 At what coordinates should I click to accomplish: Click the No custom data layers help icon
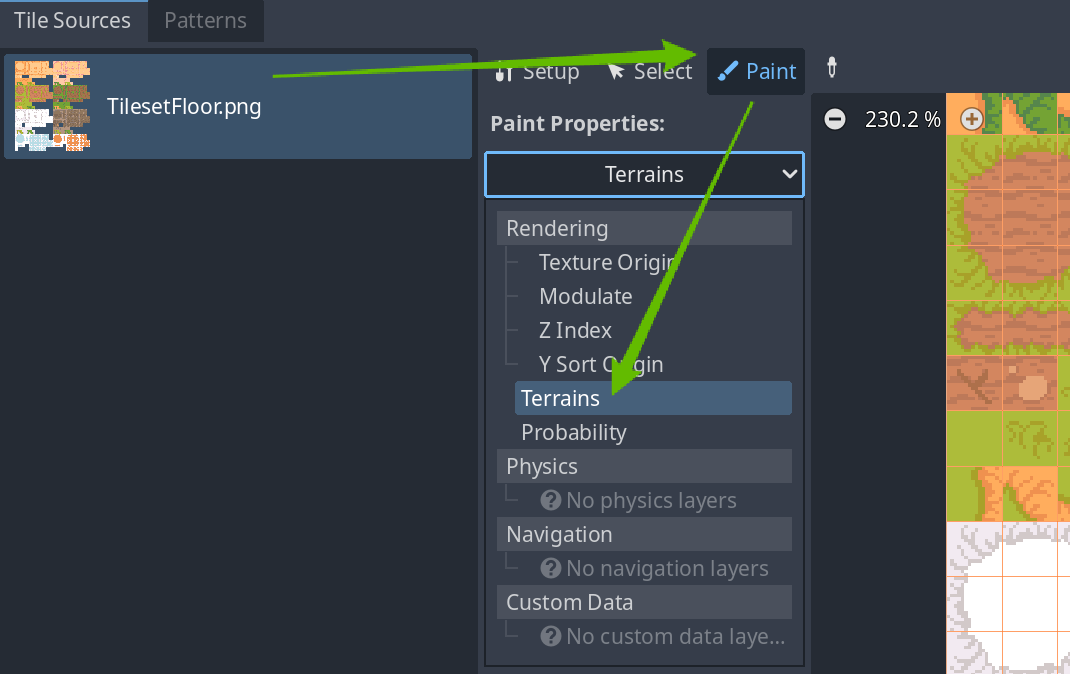point(551,636)
